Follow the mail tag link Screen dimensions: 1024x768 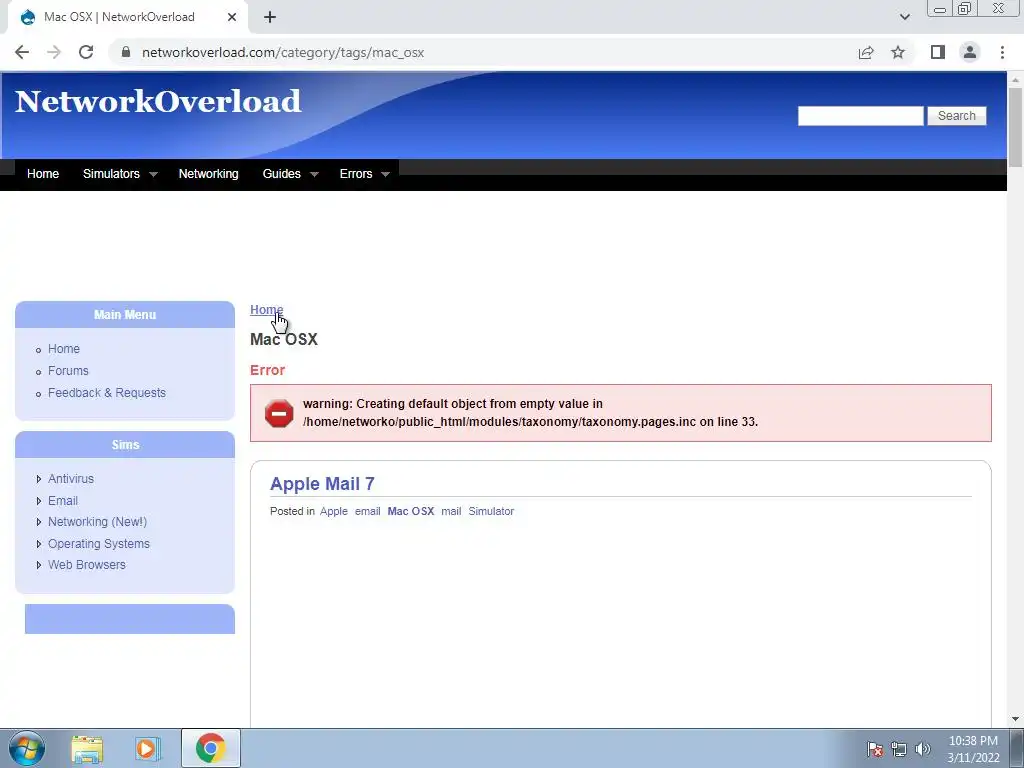point(451,511)
